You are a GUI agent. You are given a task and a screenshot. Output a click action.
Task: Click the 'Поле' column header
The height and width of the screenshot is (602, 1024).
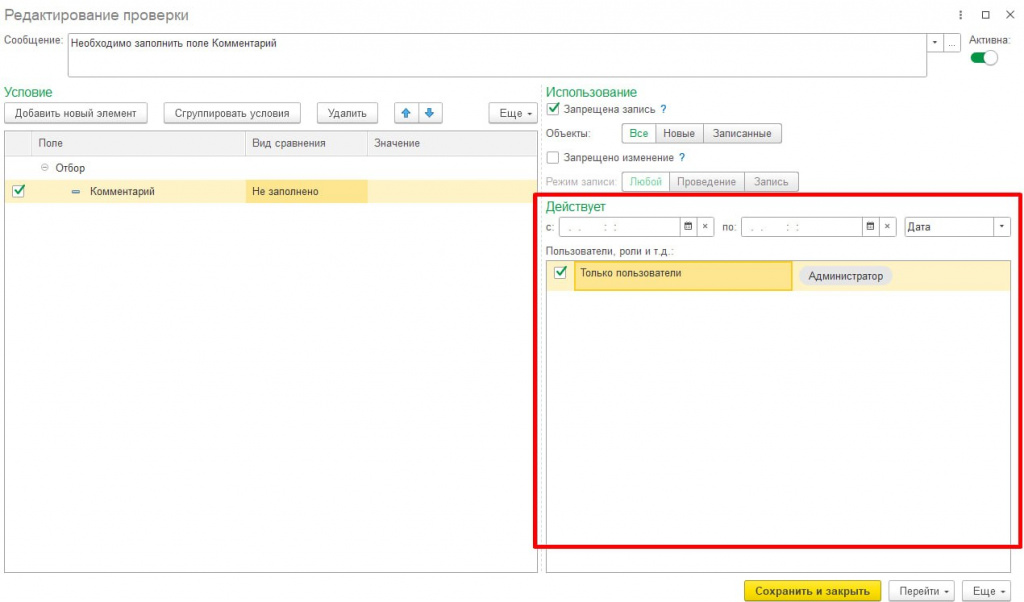pyautogui.click(x=138, y=143)
